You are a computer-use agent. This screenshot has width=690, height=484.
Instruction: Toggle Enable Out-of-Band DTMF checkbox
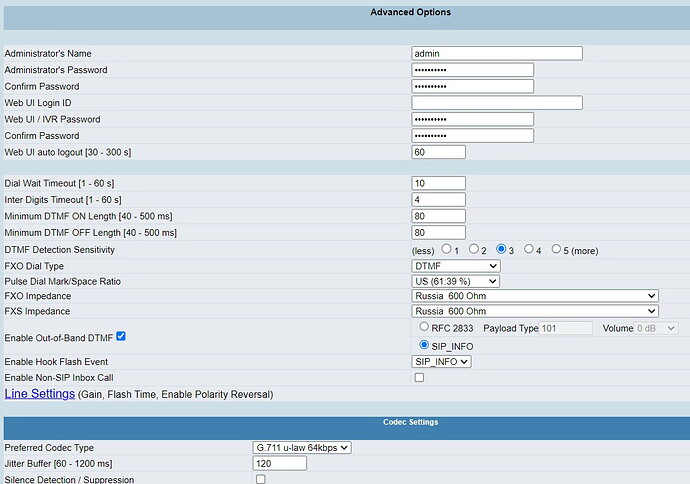point(121,336)
